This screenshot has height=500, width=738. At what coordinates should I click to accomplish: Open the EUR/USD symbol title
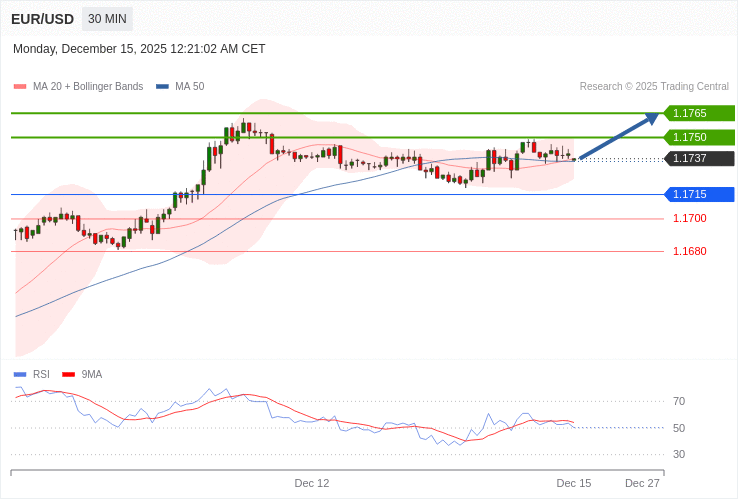coord(42,19)
